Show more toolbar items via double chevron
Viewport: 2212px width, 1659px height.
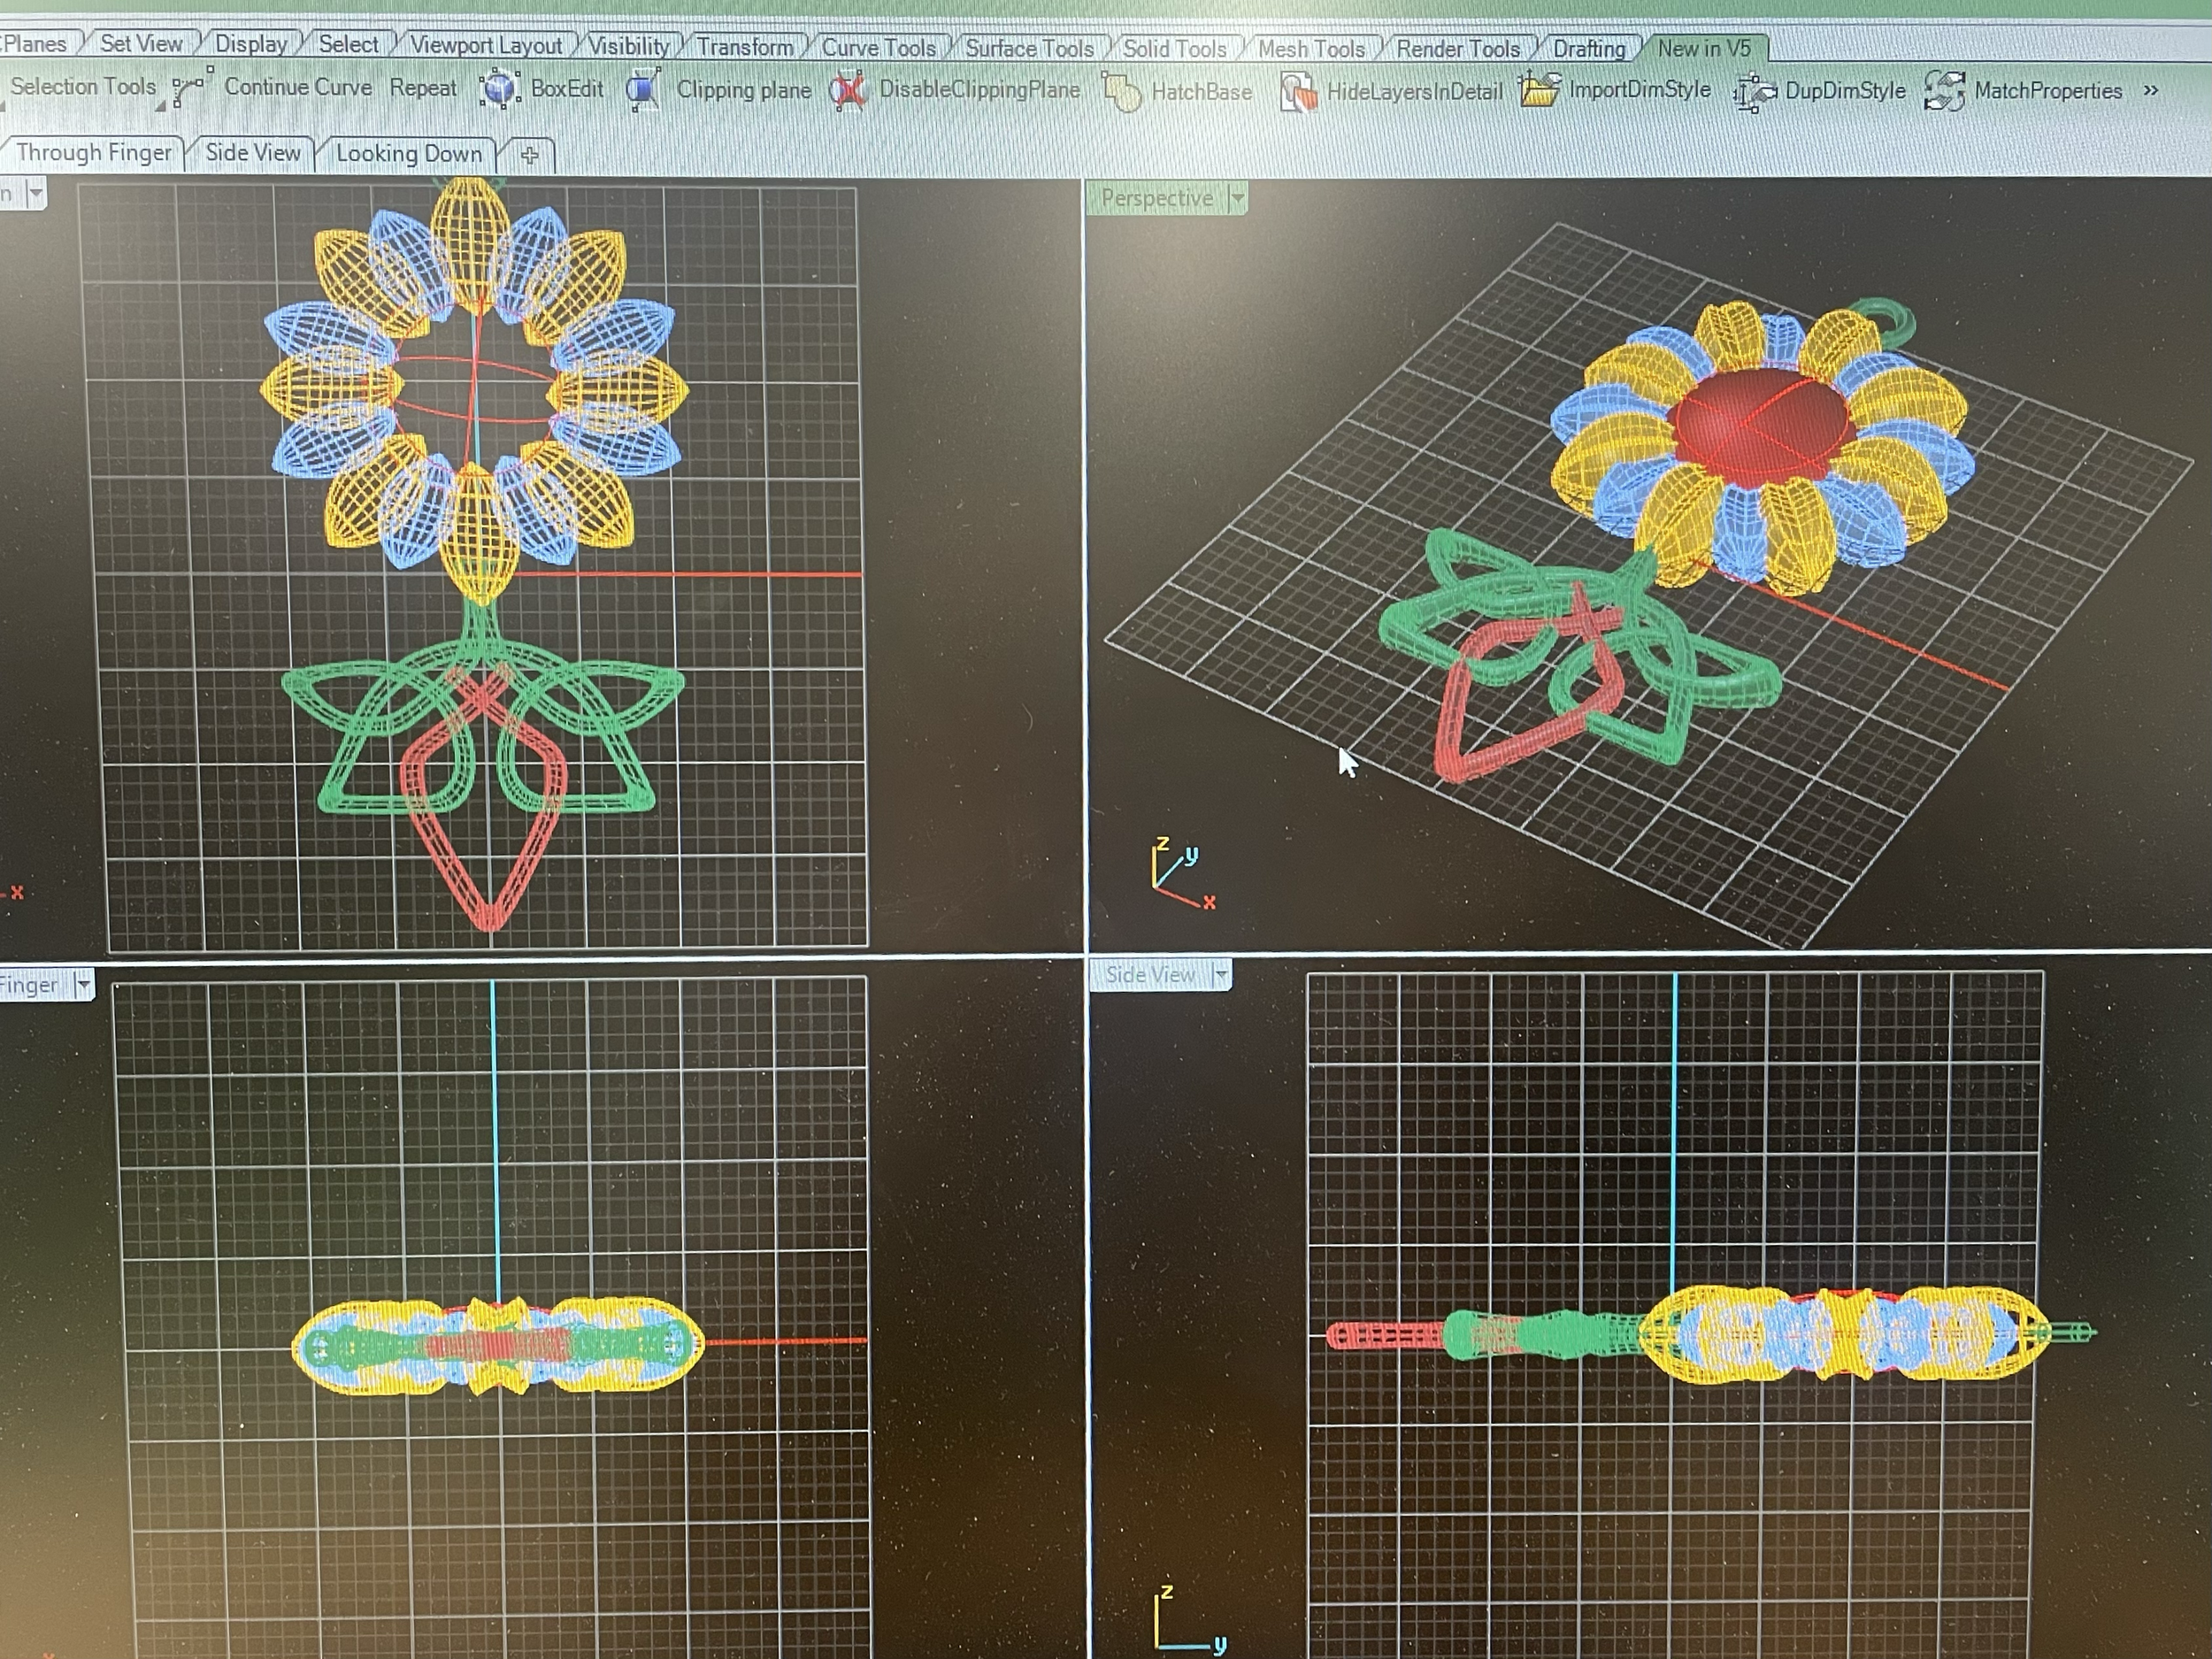(x=2151, y=91)
